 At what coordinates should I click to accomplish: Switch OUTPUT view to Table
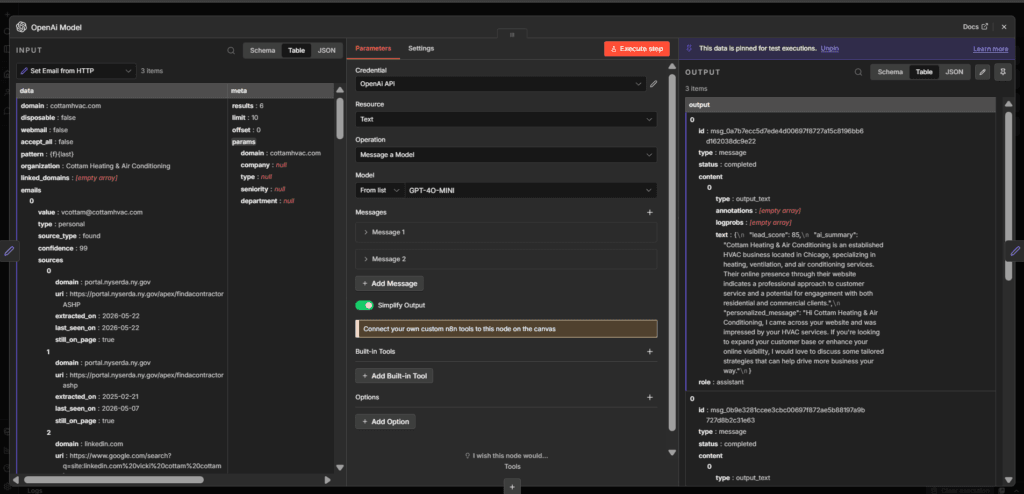(x=924, y=72)
